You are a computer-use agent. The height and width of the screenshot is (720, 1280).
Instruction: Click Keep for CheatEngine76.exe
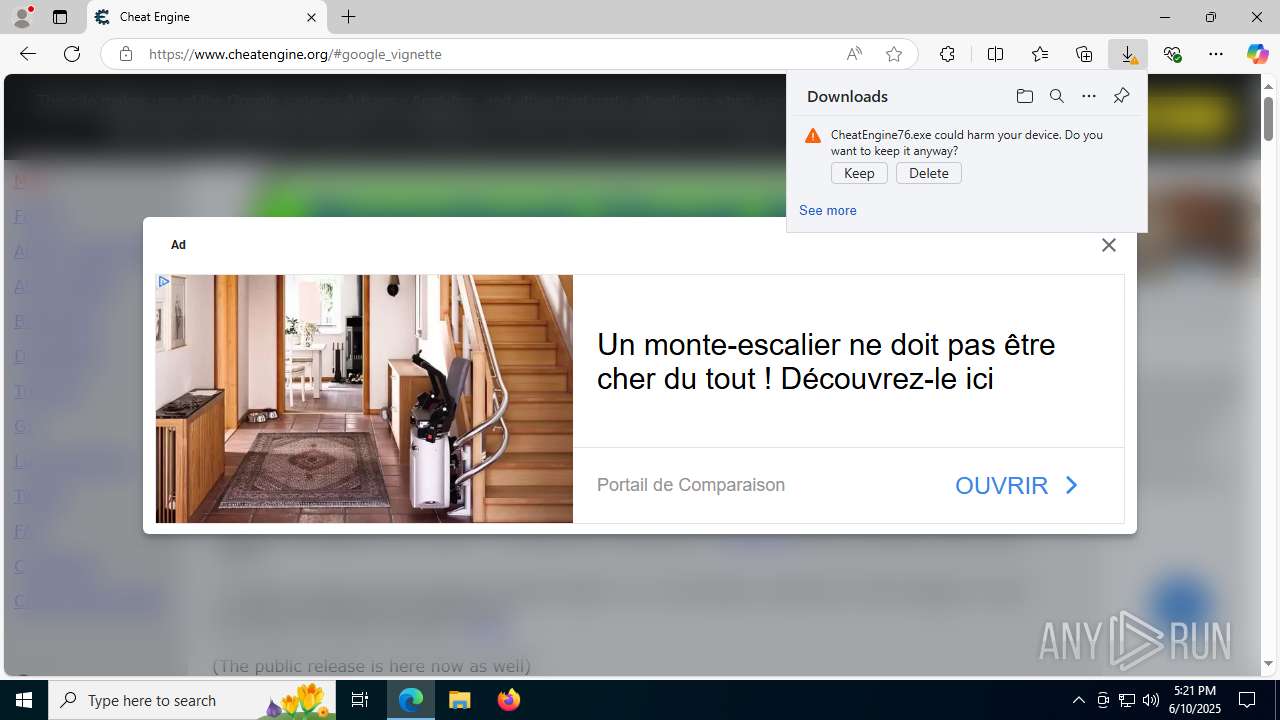coord(859,173)
